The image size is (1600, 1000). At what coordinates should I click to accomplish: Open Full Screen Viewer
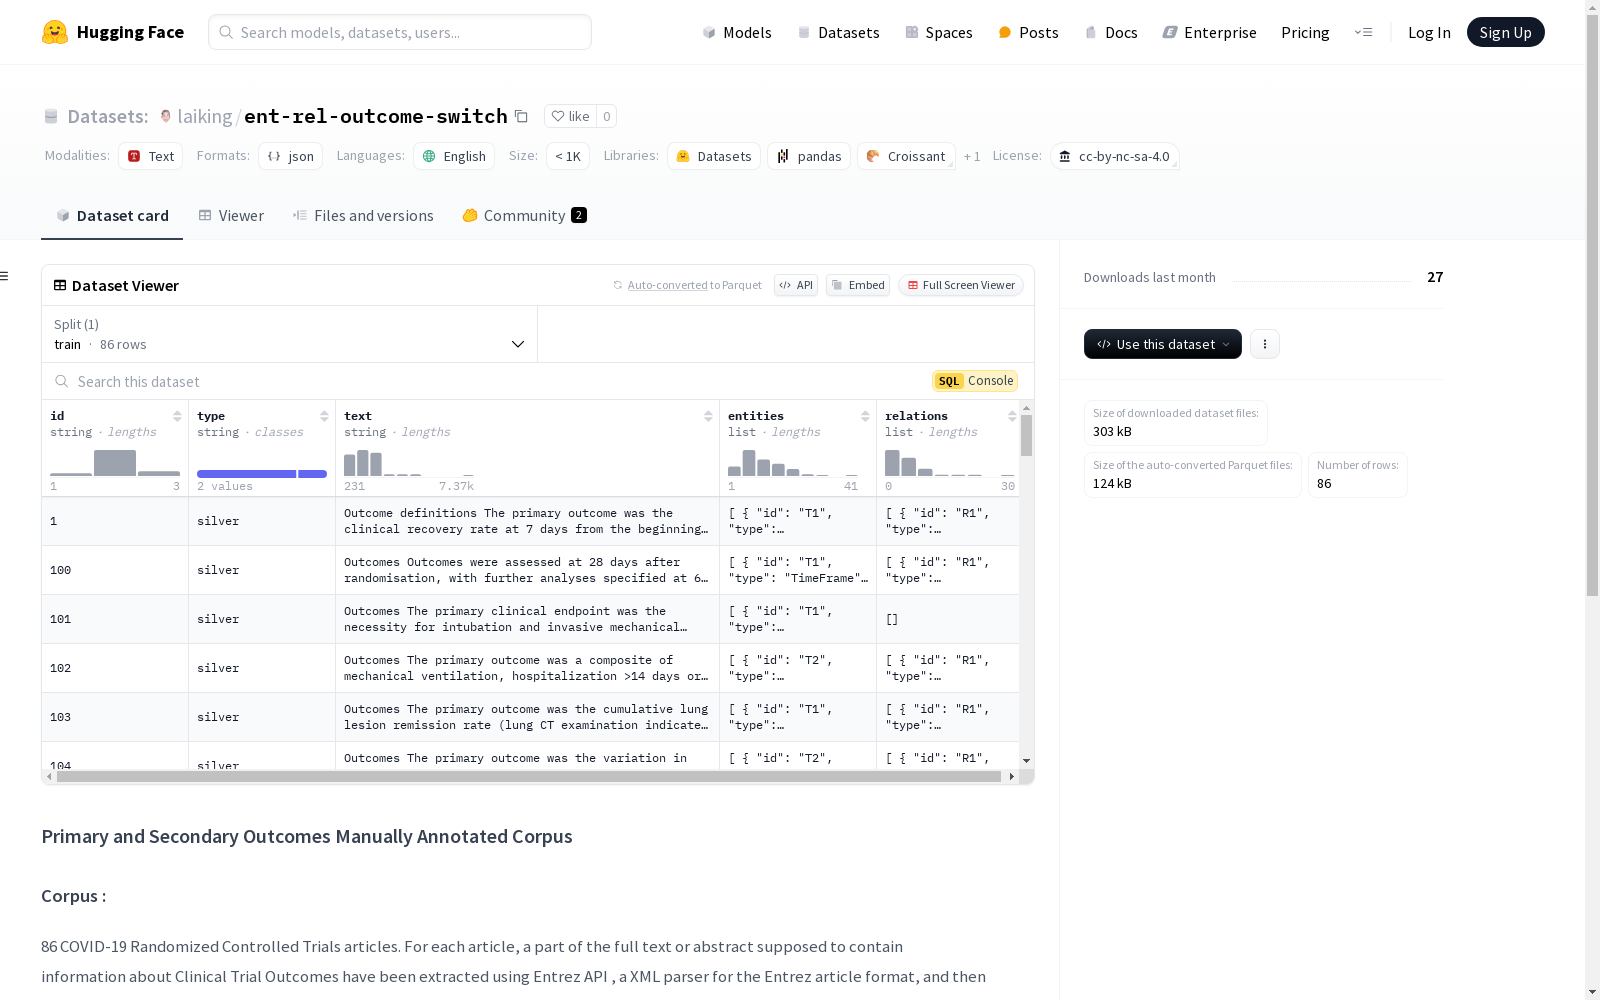click(961, 285)
